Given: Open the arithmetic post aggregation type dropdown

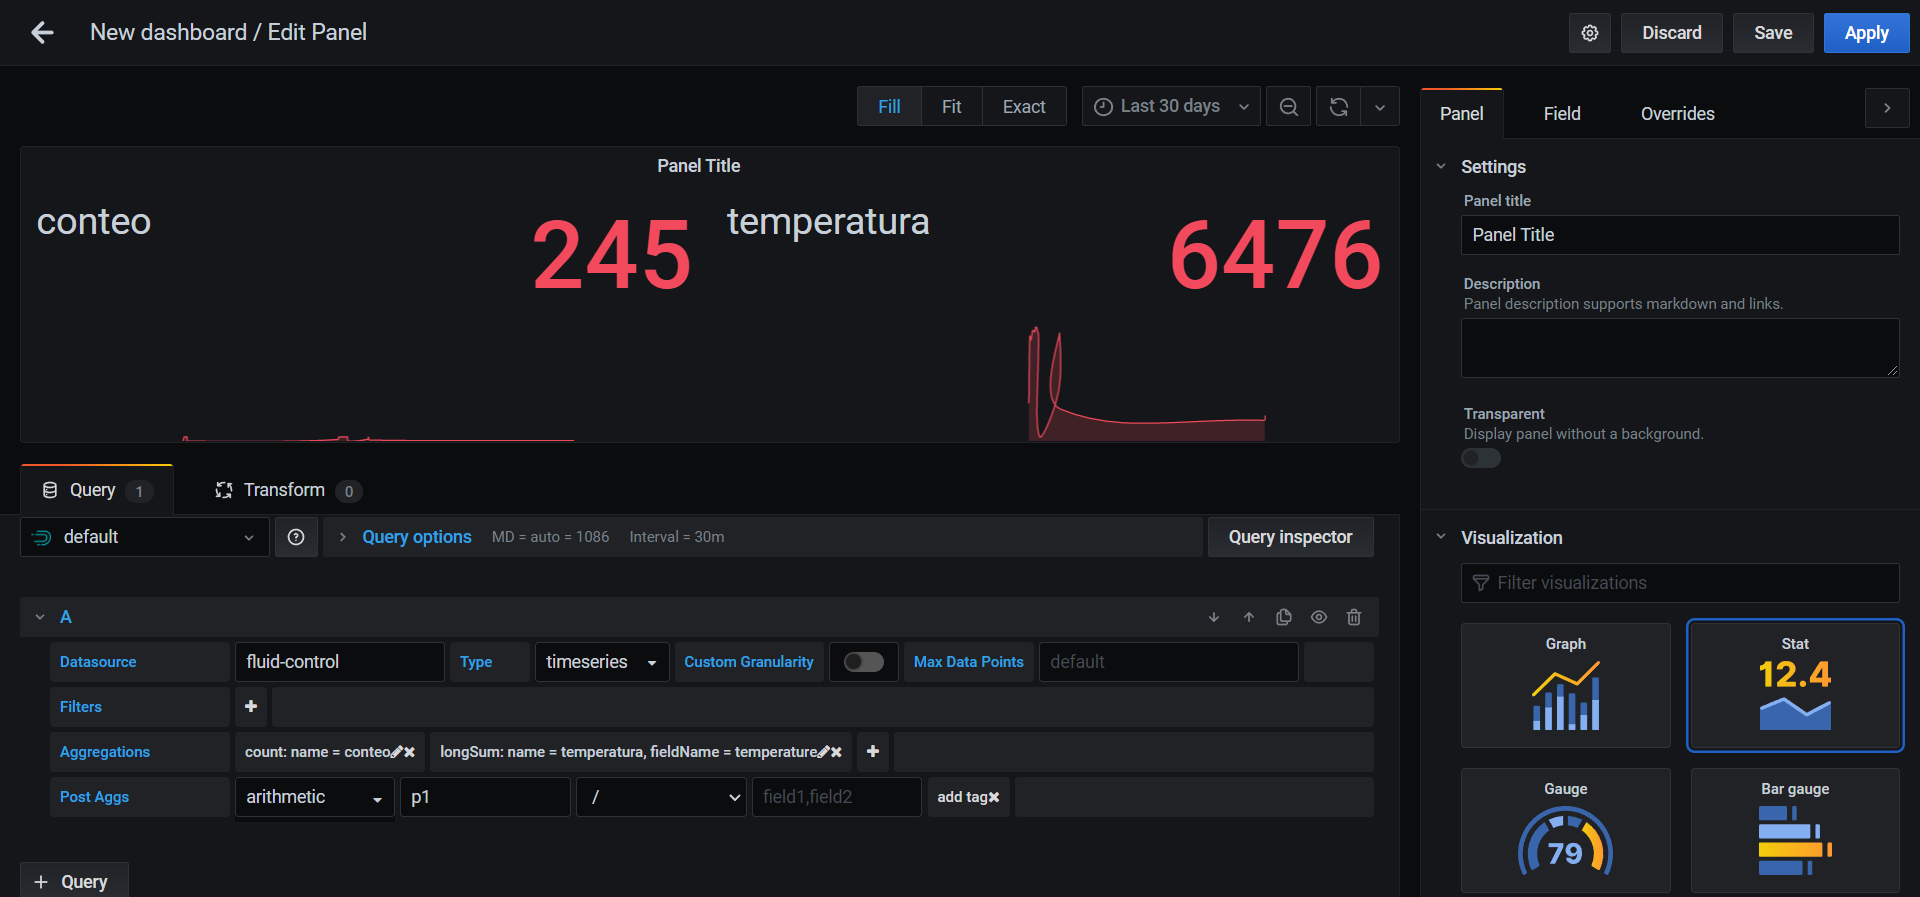Looking at the screenshot, I should click(314, 797).
